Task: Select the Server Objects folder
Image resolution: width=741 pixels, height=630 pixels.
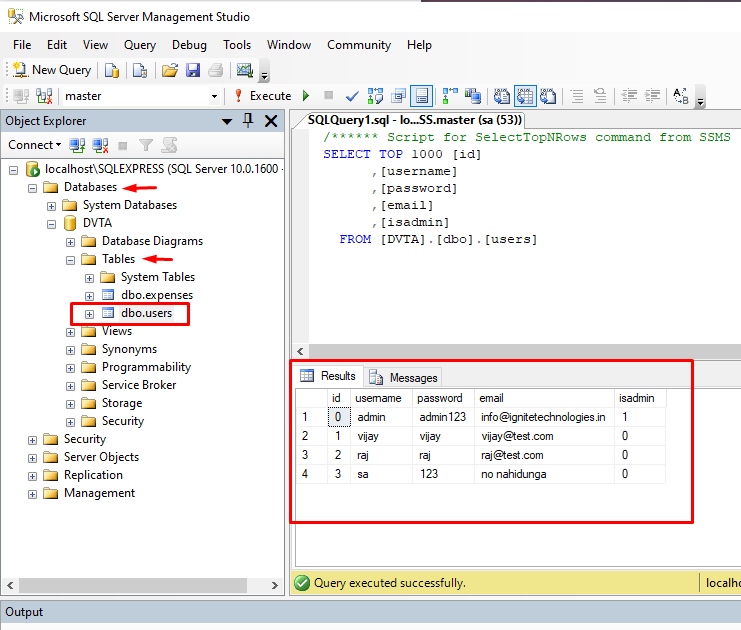Action: [102, 457]
